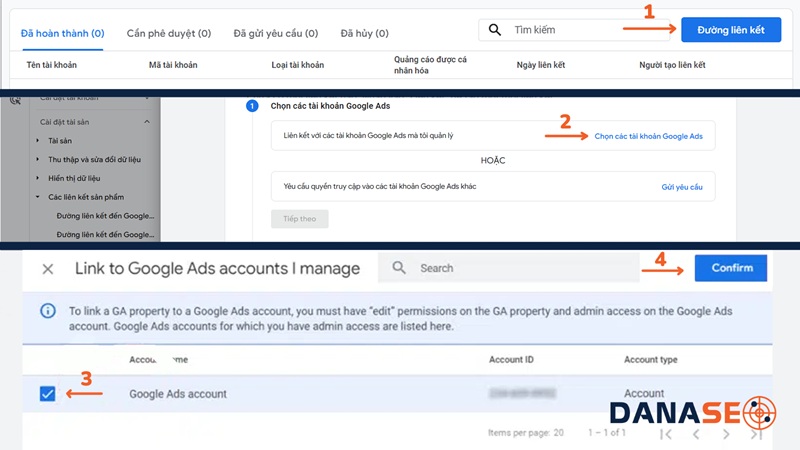Click the Mã tài khoản column header

(x=173, y=65)
